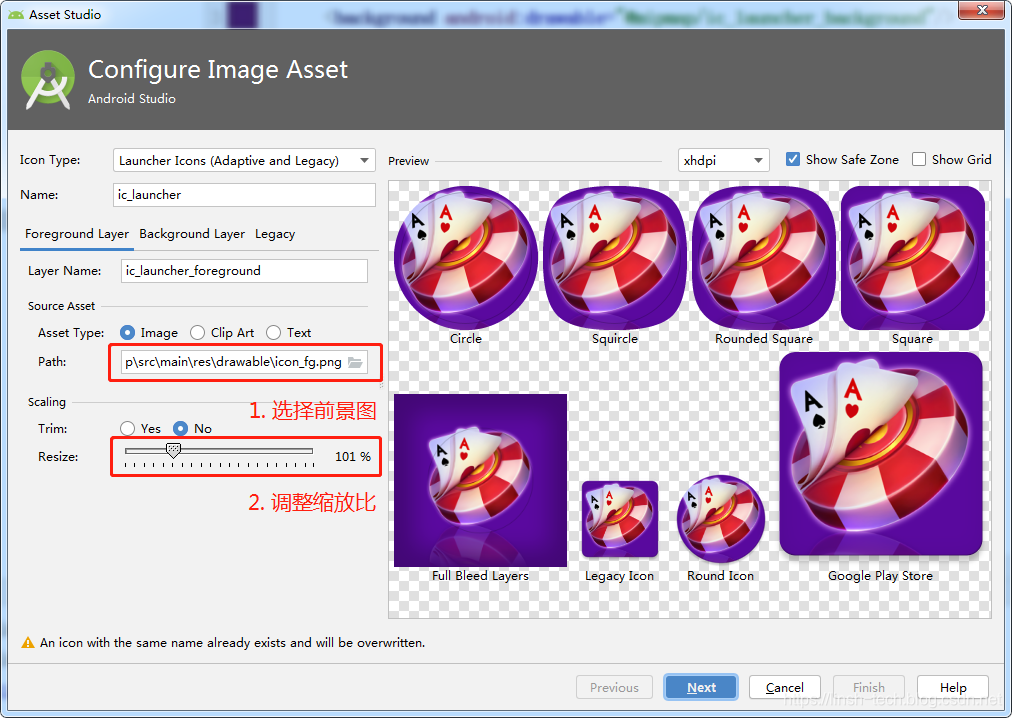Image resolution: width=1012 pixels, height=718 pixels.
Task: Close the Asset Studio window
Action: click(982, 10)
